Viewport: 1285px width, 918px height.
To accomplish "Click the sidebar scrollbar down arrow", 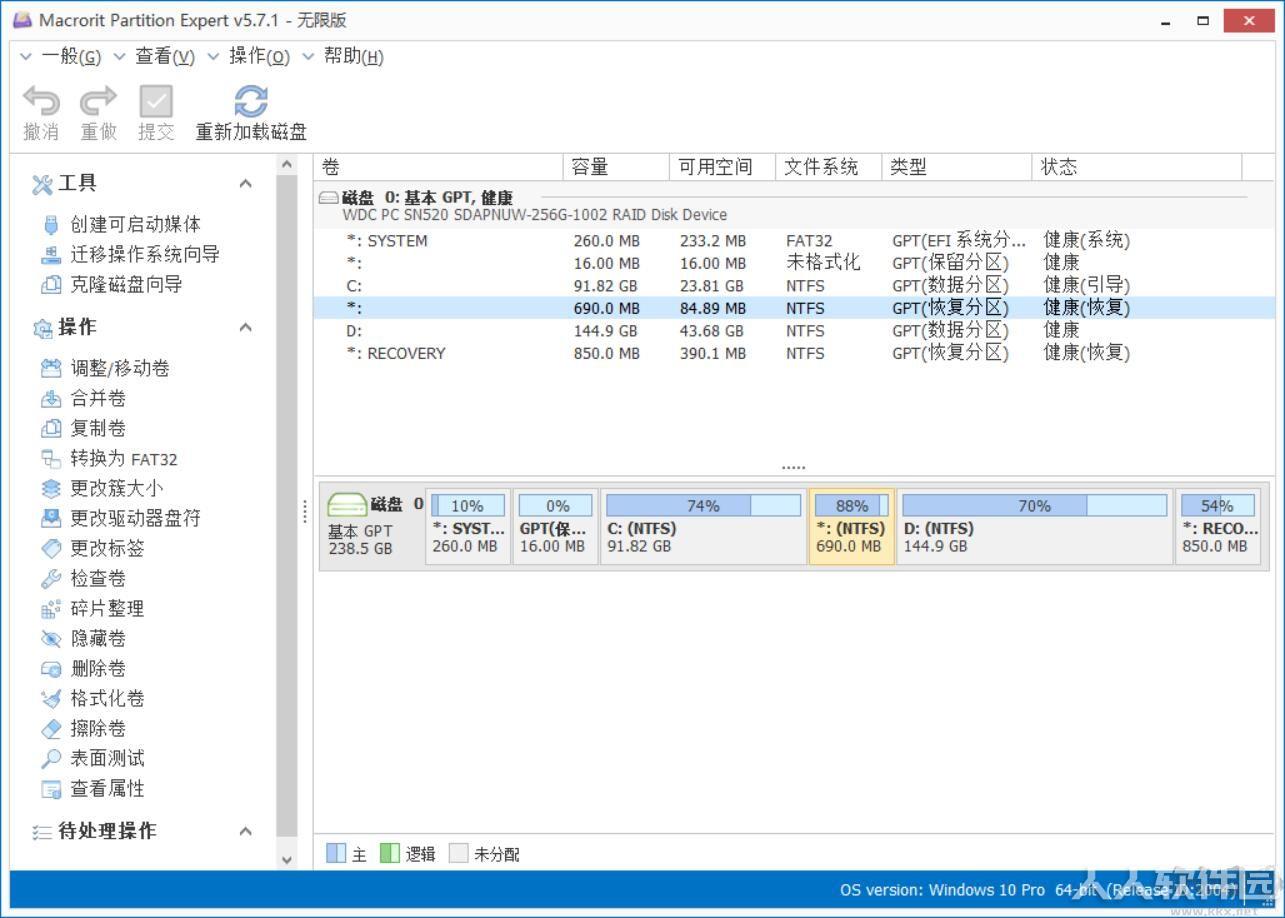I will click(x=287, y=859).
